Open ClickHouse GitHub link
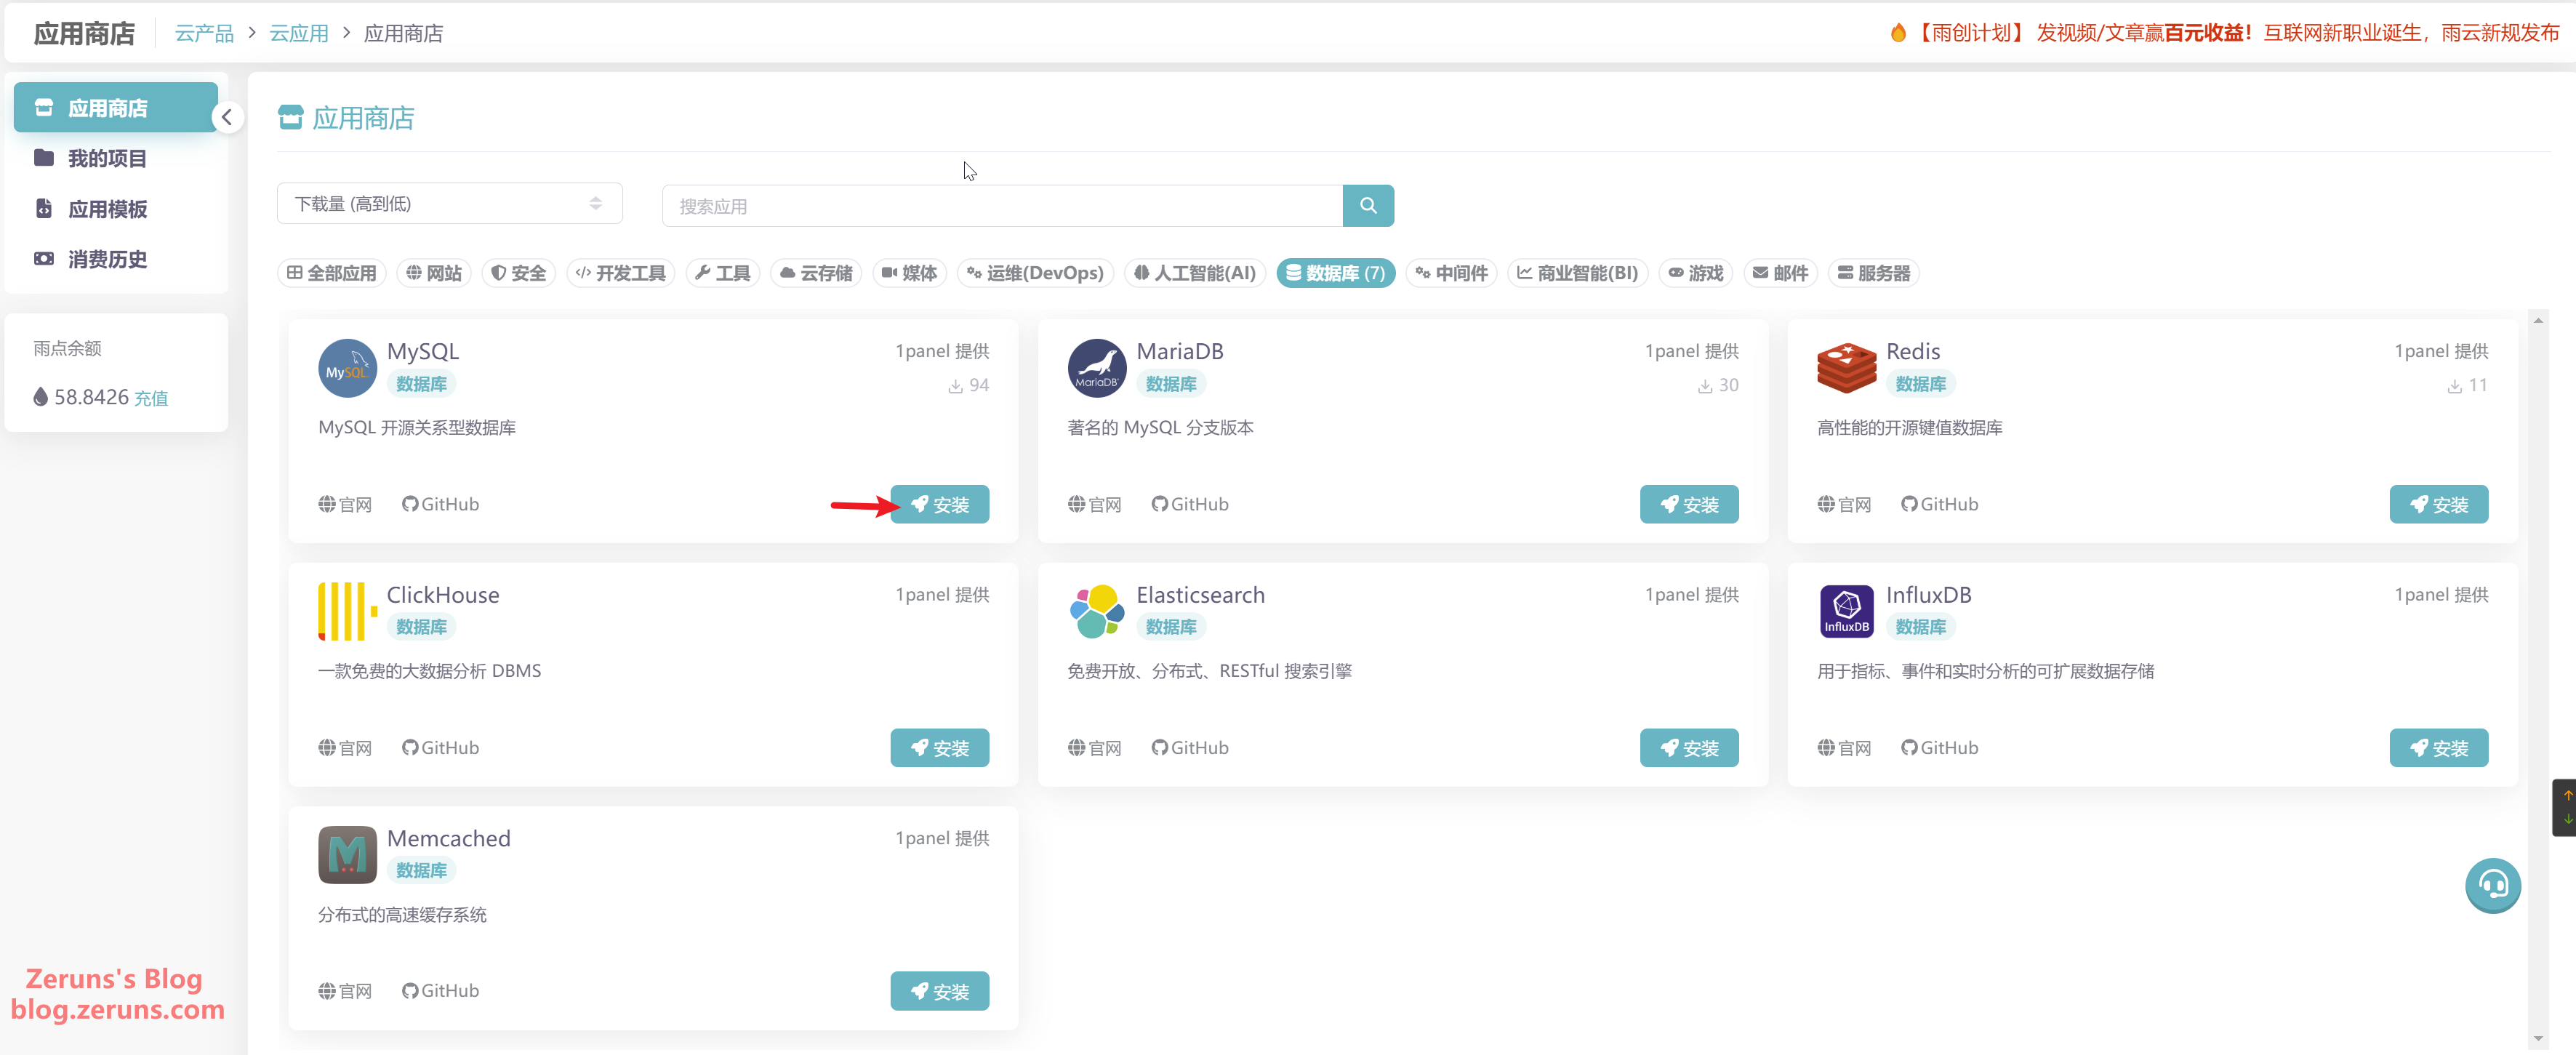The height and width of the screenshot is (1055, 2576). 440,748
